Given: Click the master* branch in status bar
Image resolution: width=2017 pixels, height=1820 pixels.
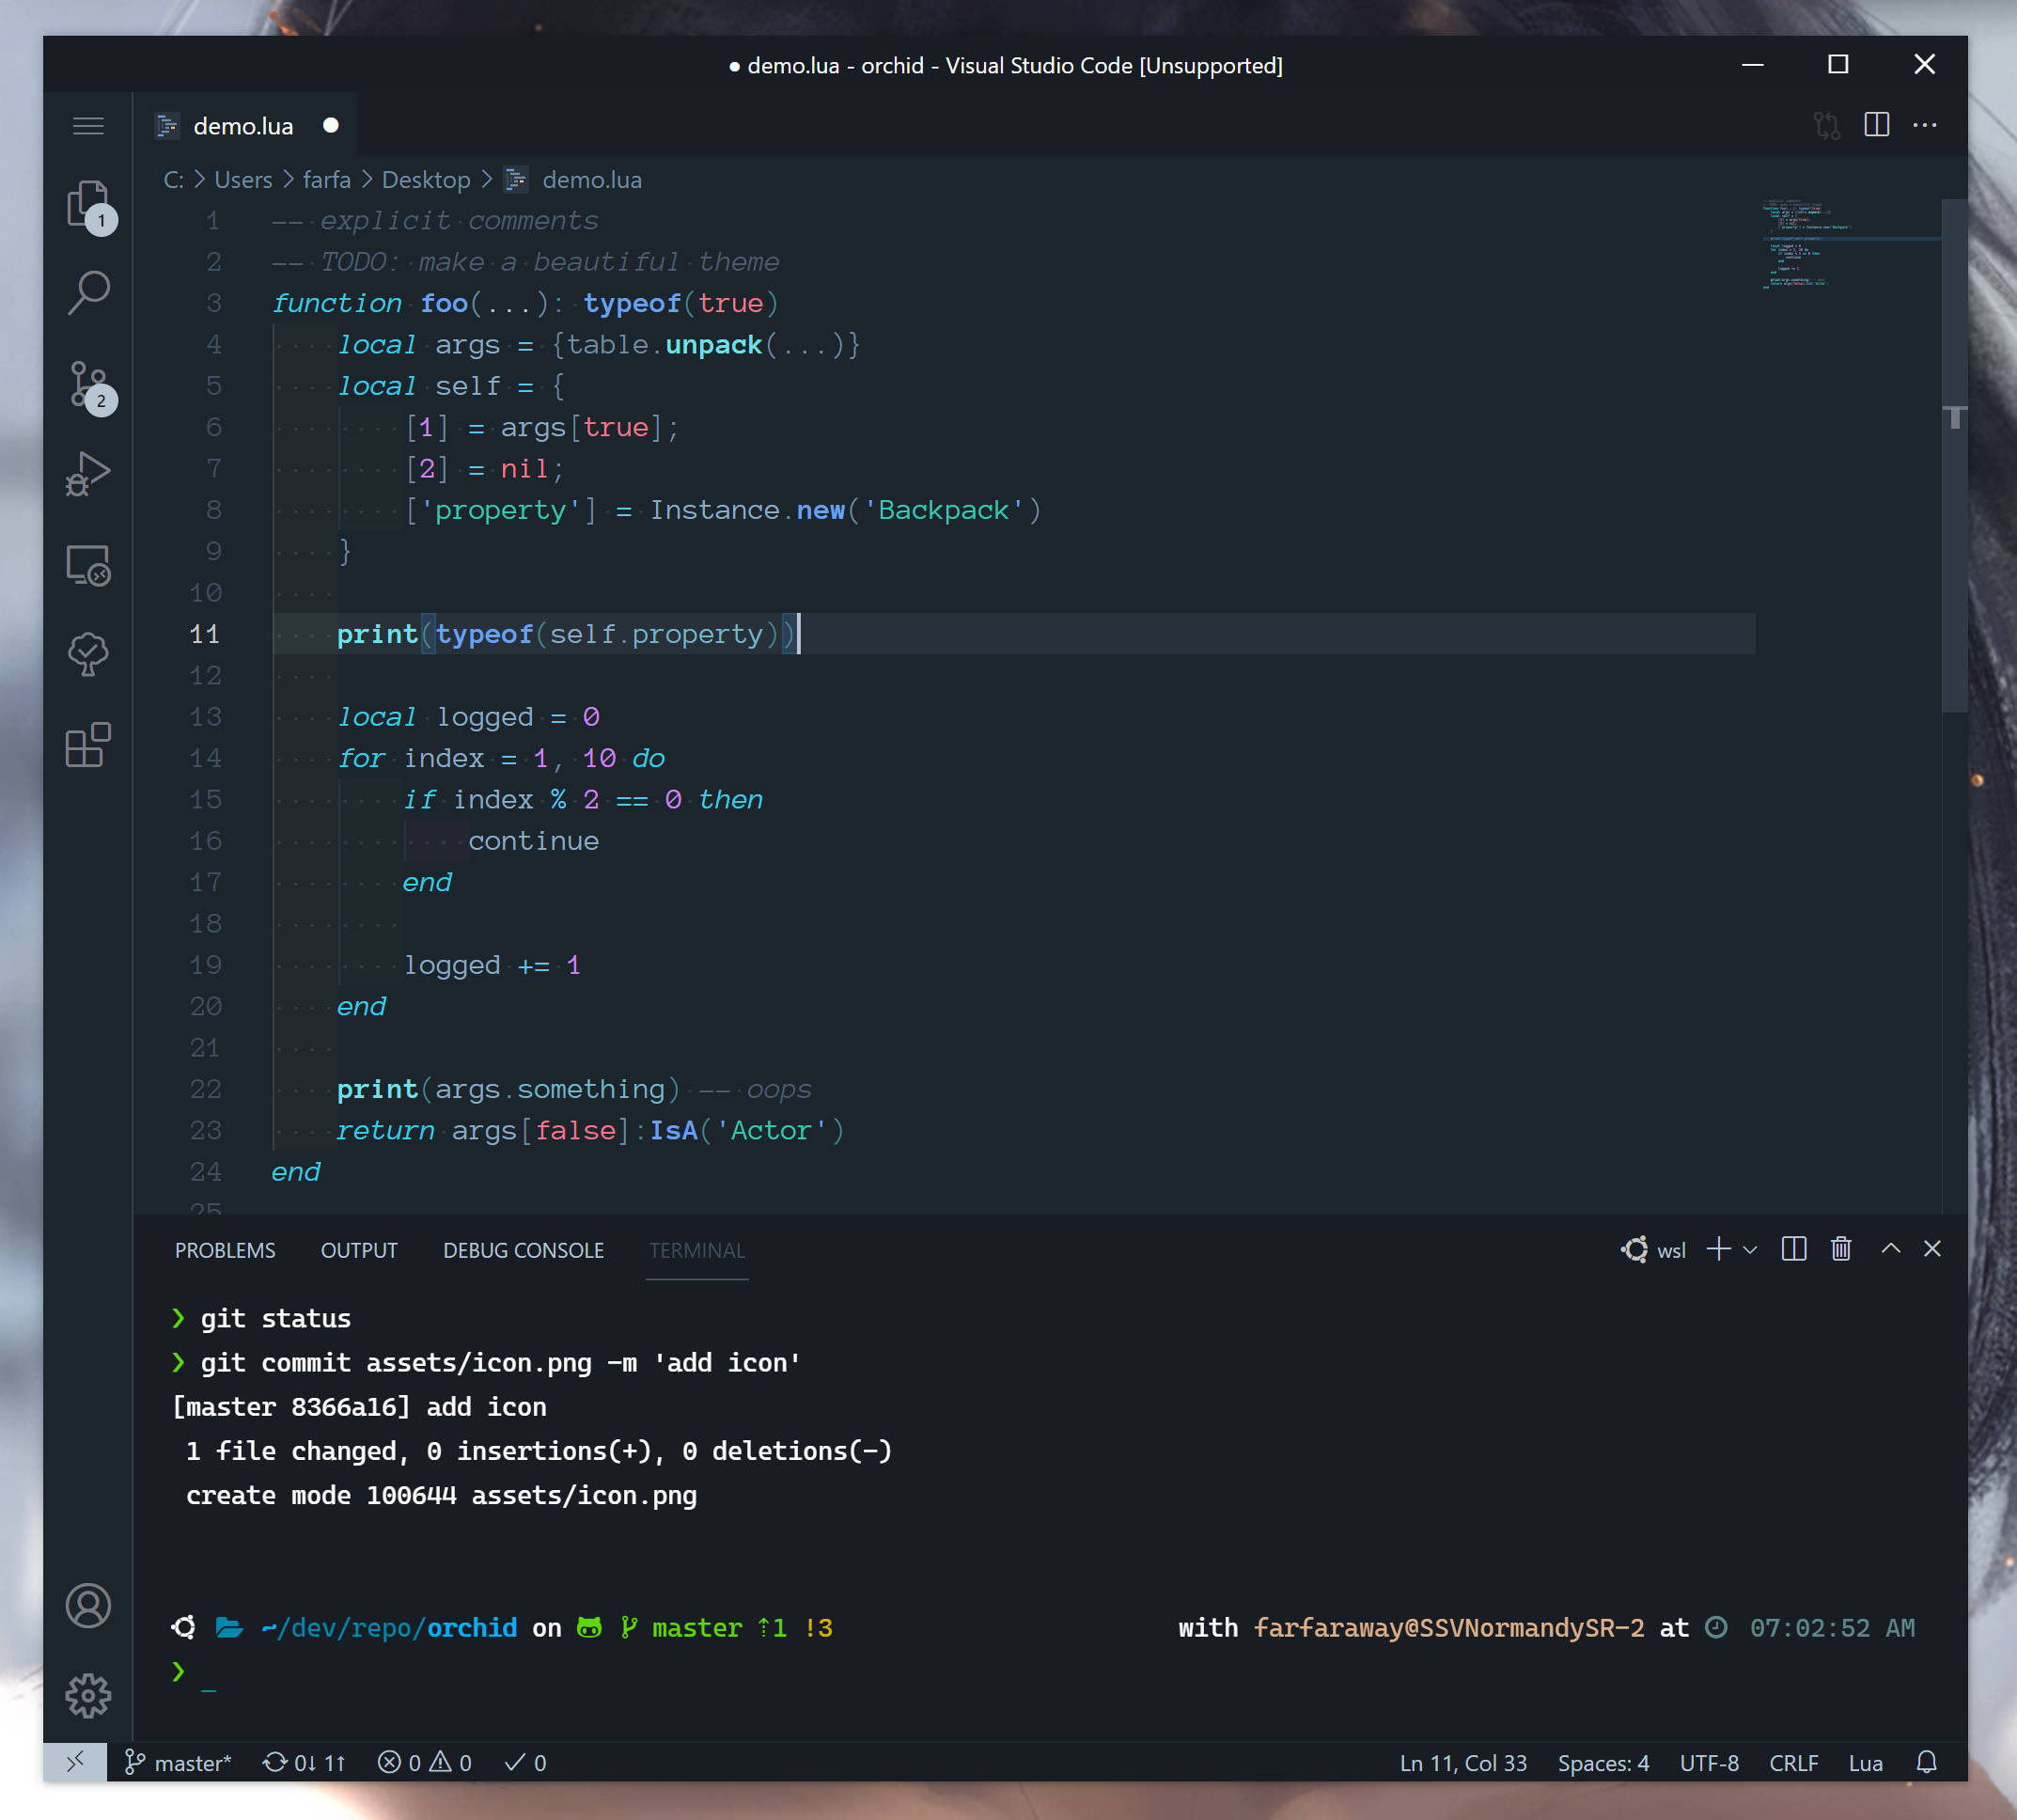Looking at the screenshot, I should 180,1763.
